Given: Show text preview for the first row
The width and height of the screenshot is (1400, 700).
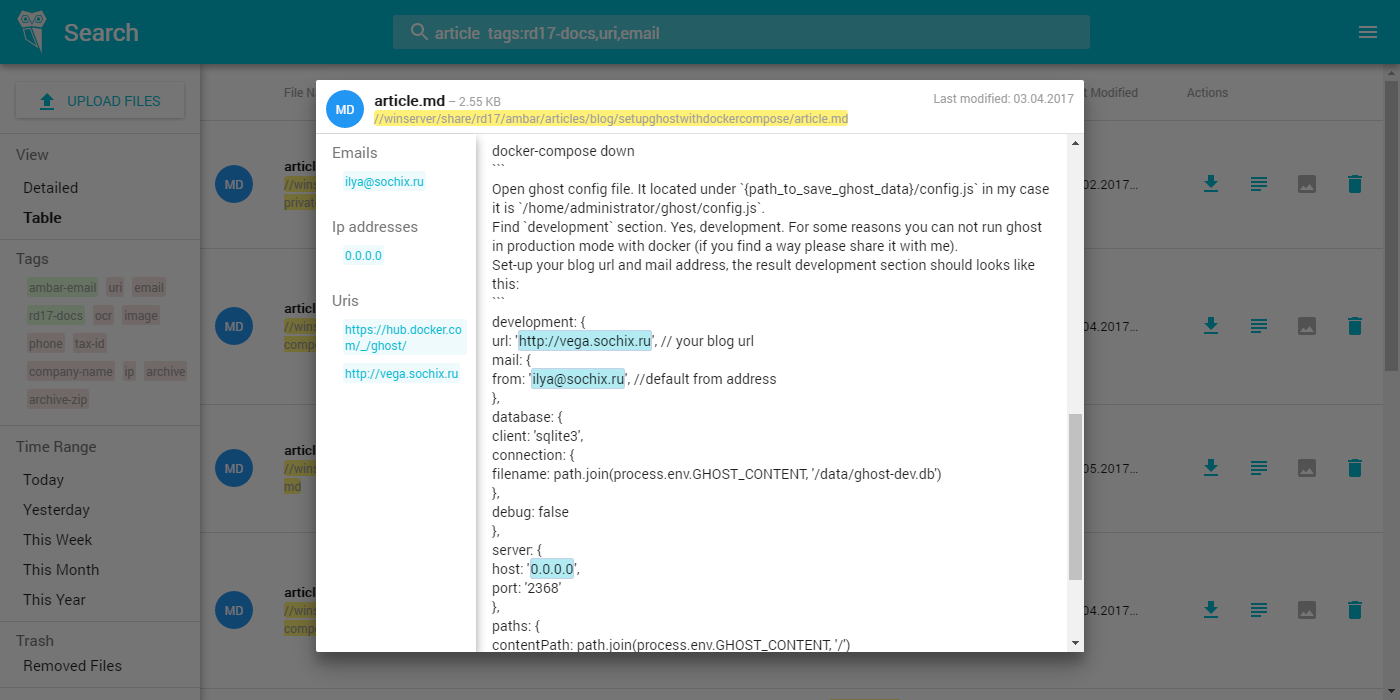Looking at the screenshot, I should click(1259, 184).
